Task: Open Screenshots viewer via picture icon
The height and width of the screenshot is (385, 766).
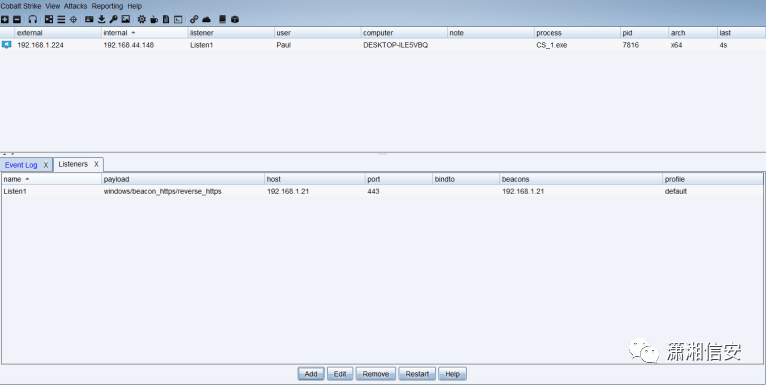Action: pos(126,20)
